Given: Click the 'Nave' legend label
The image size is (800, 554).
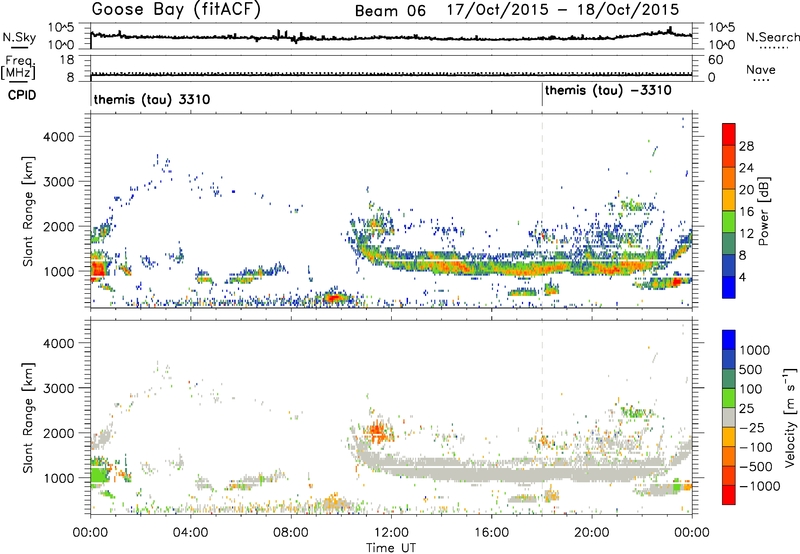Looking at the screenshot, I should [x=761, y=69].
